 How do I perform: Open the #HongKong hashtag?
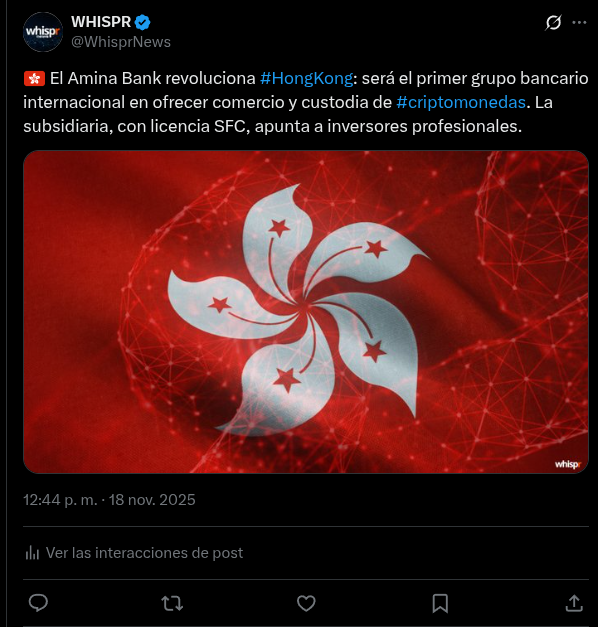tap(306, 78)
